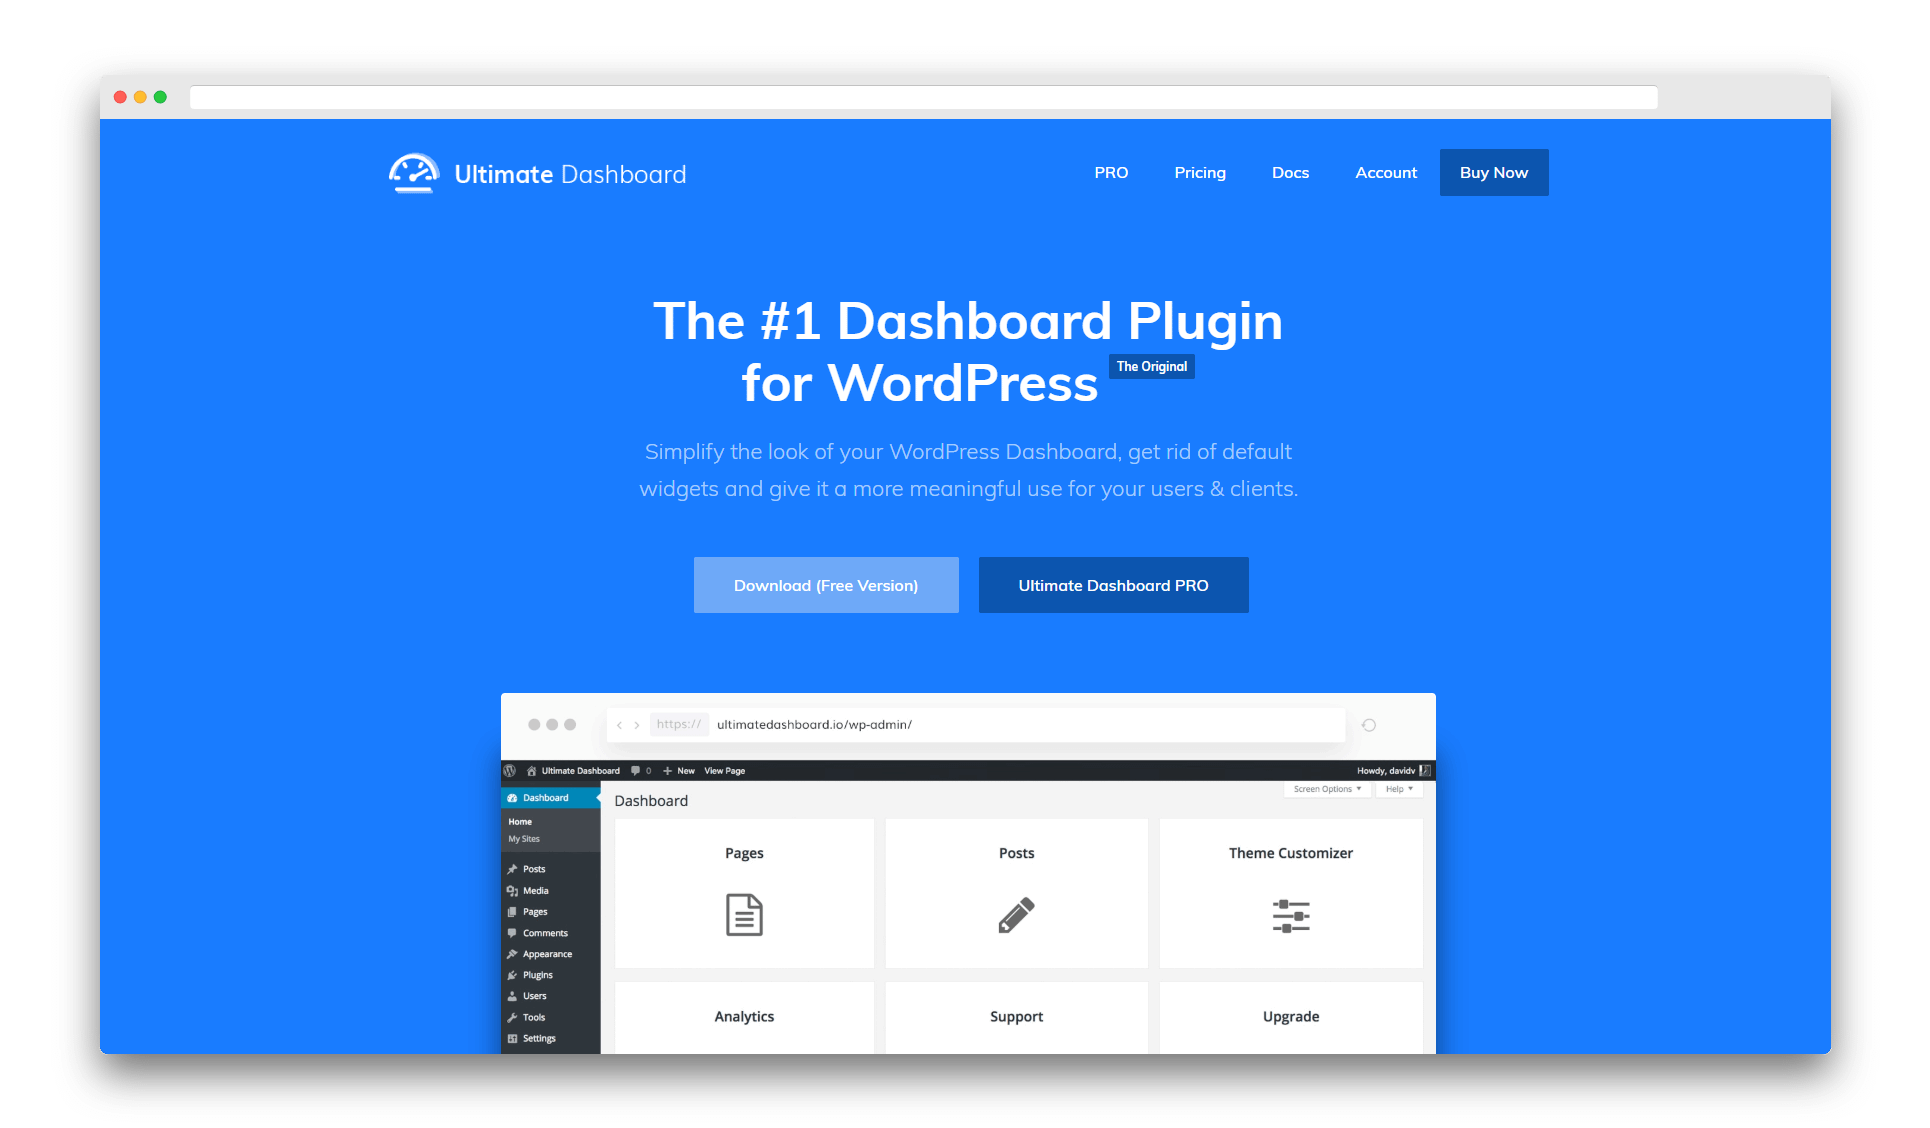Click the plus New item in admin bar
1930x1128 pixels.
[678, 771]
